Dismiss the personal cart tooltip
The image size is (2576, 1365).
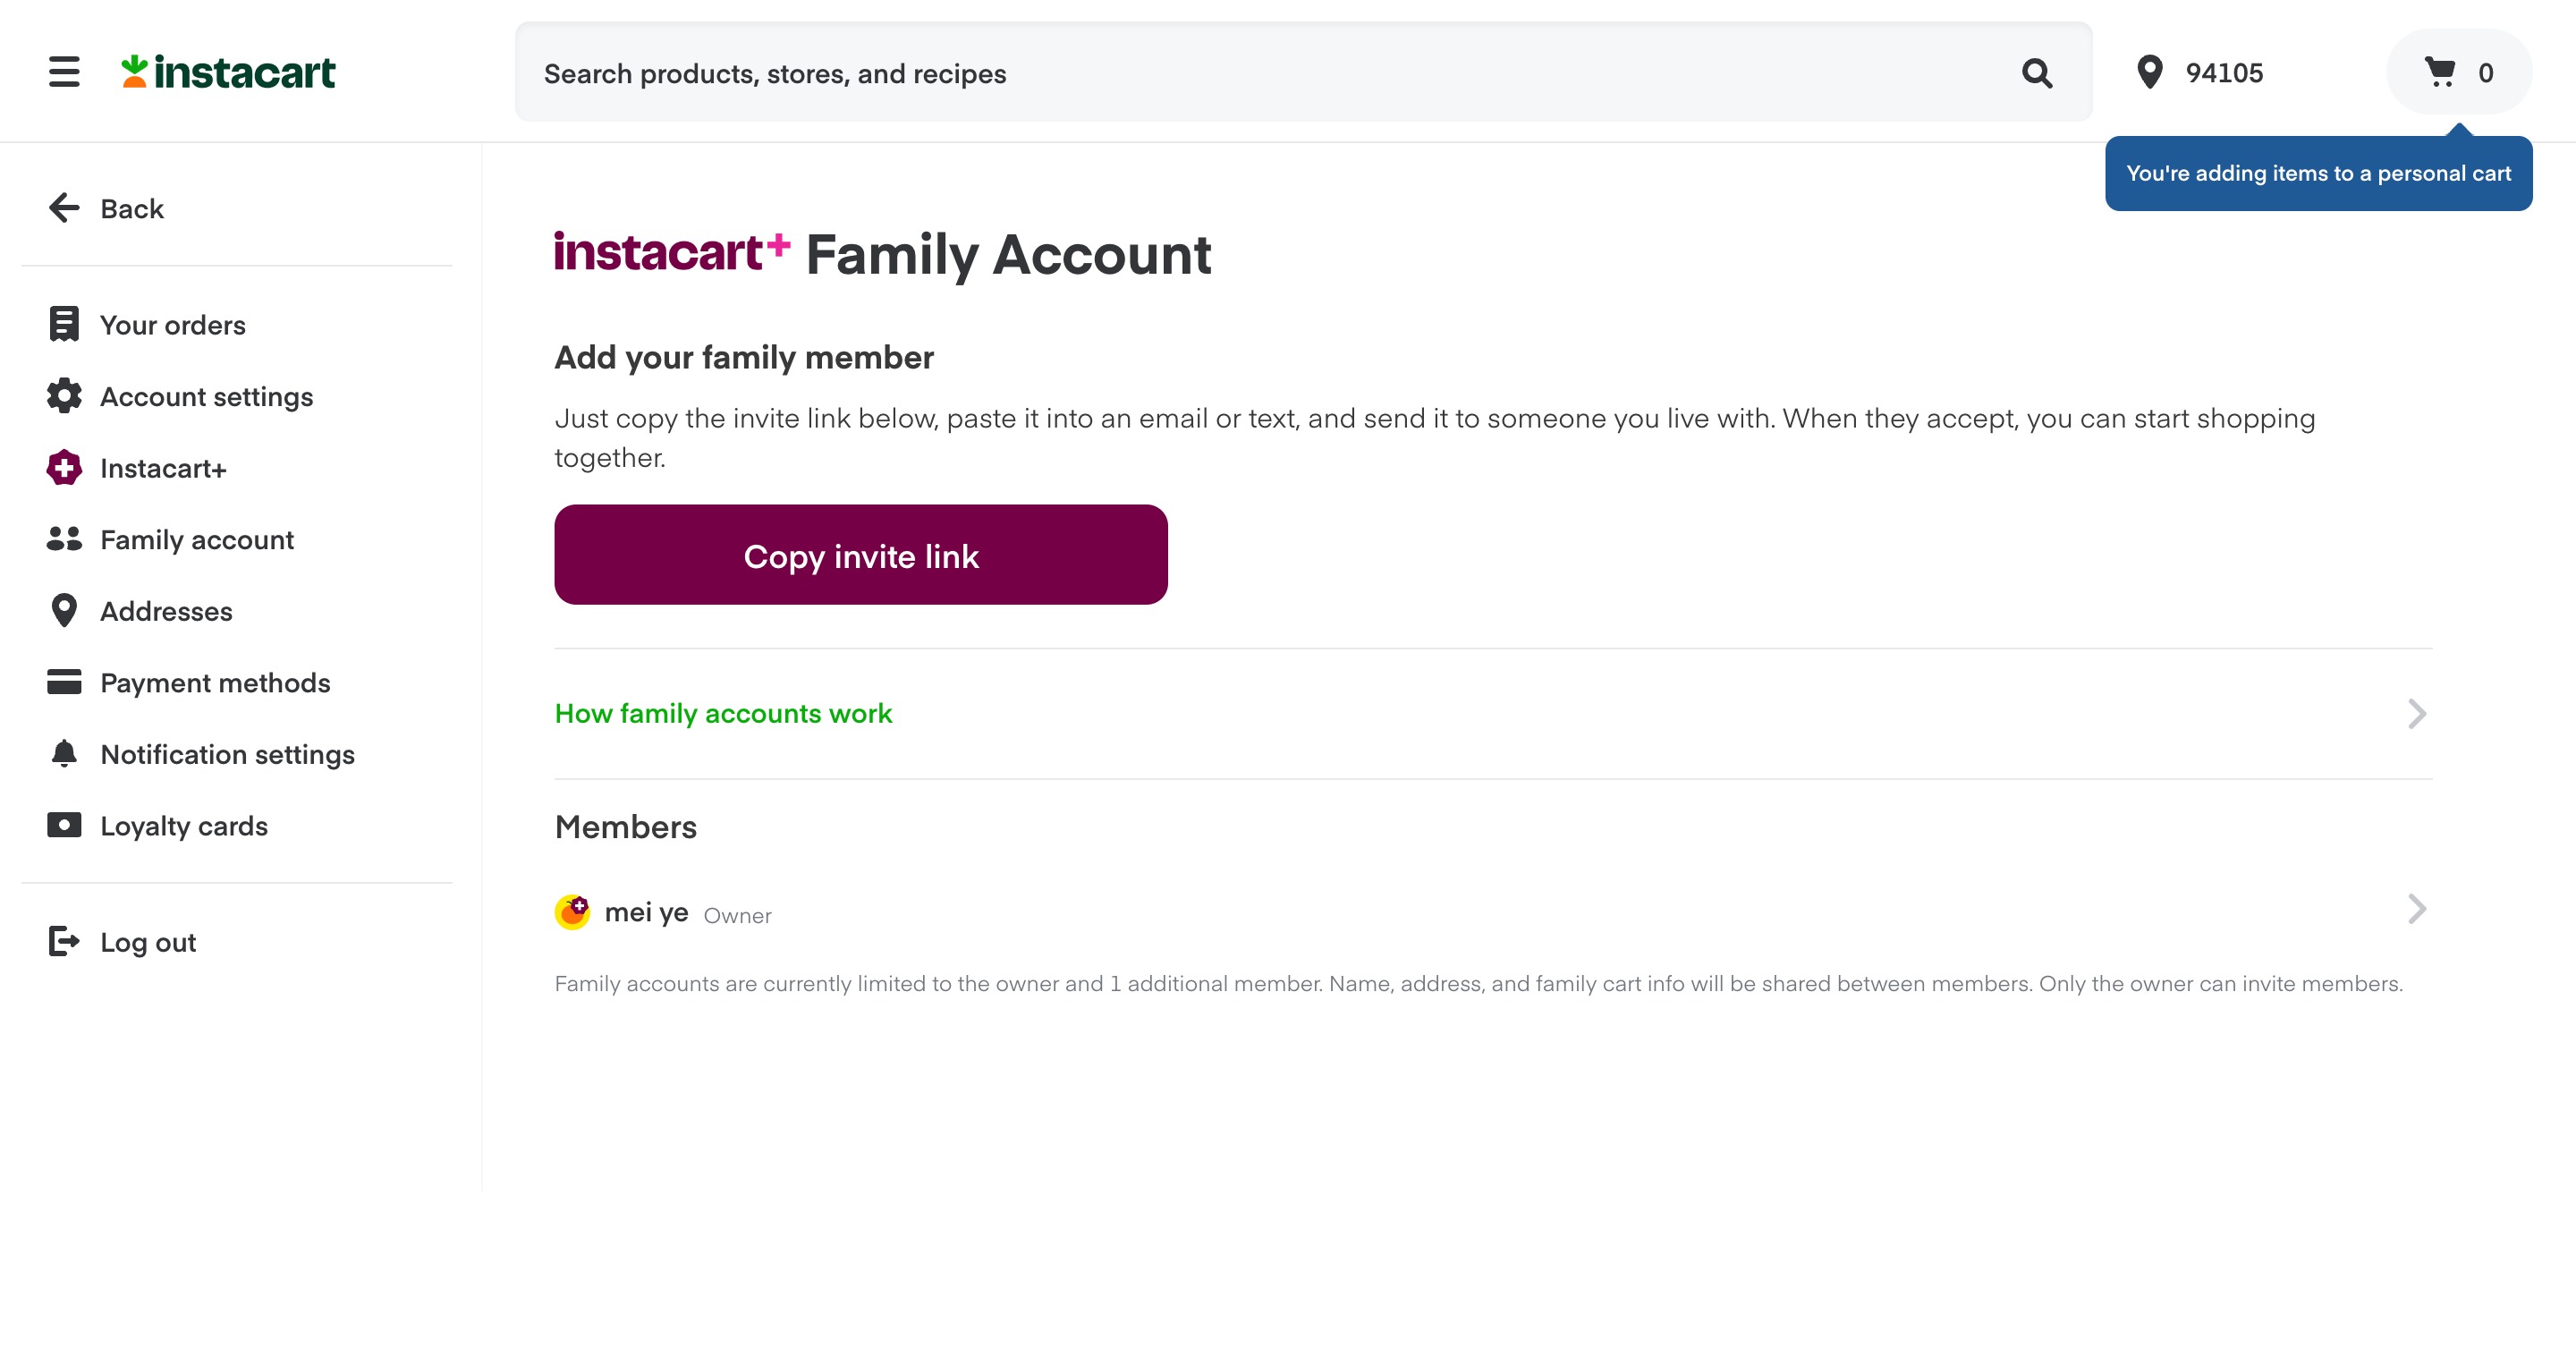tap(2318, 173)
